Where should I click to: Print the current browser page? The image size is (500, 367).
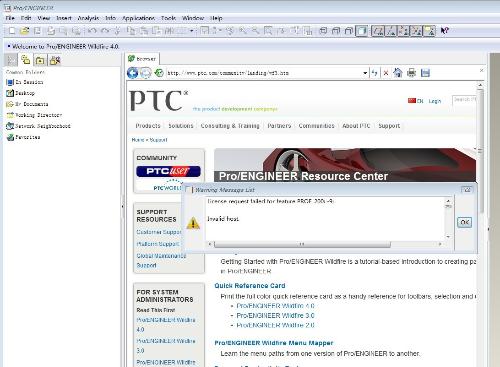[412, 73]
